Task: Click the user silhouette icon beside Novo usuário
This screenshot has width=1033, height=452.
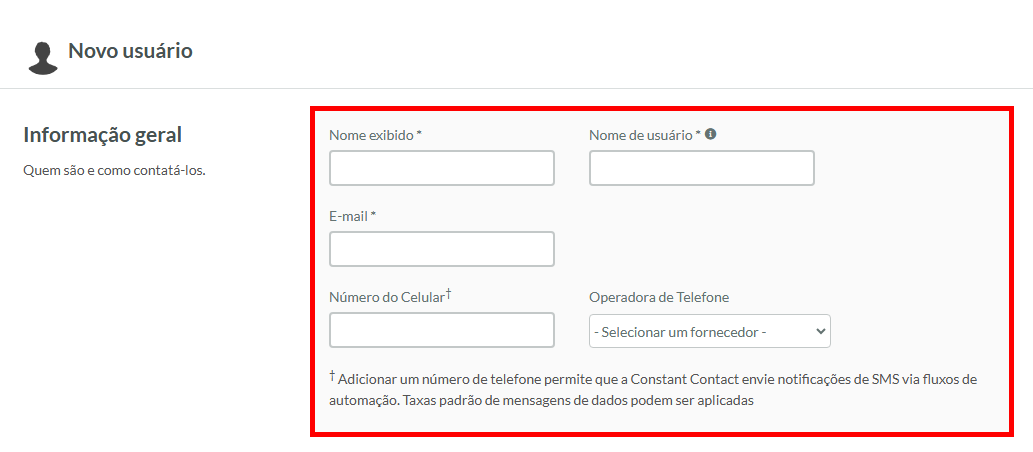Action: click(x=43, y=59)
